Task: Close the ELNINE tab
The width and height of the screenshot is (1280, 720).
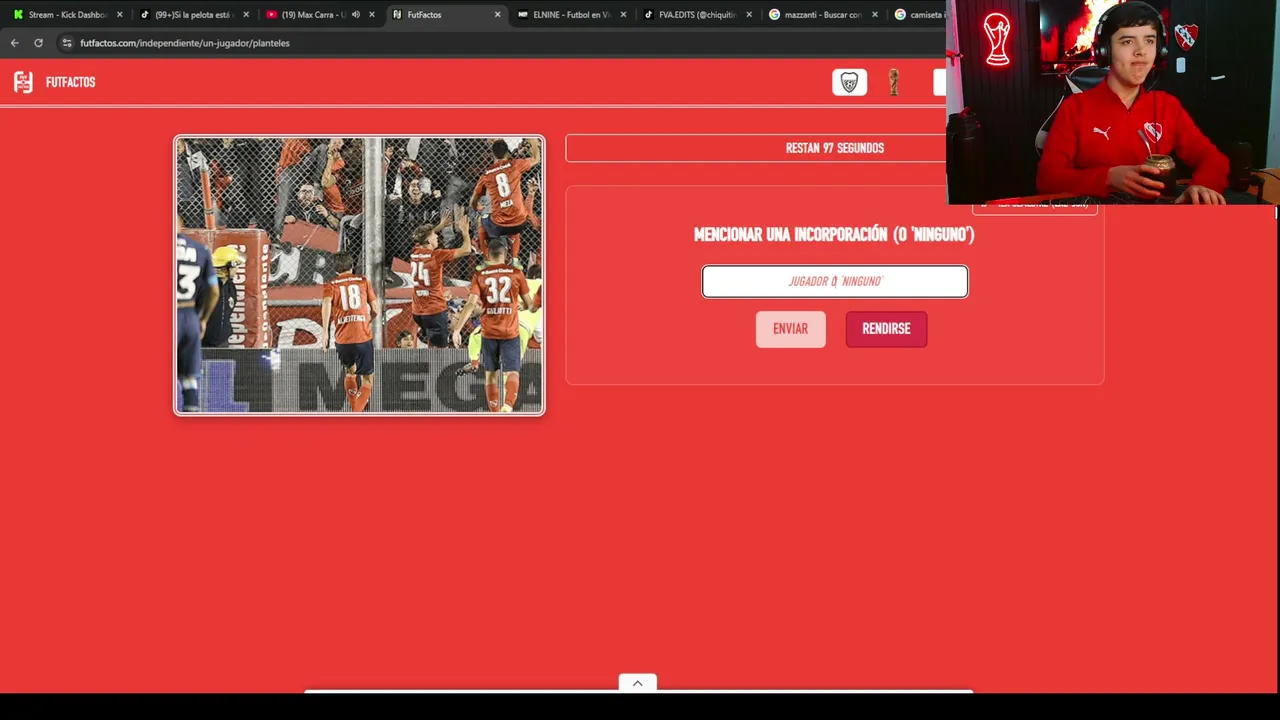Action: coord(623,15)
